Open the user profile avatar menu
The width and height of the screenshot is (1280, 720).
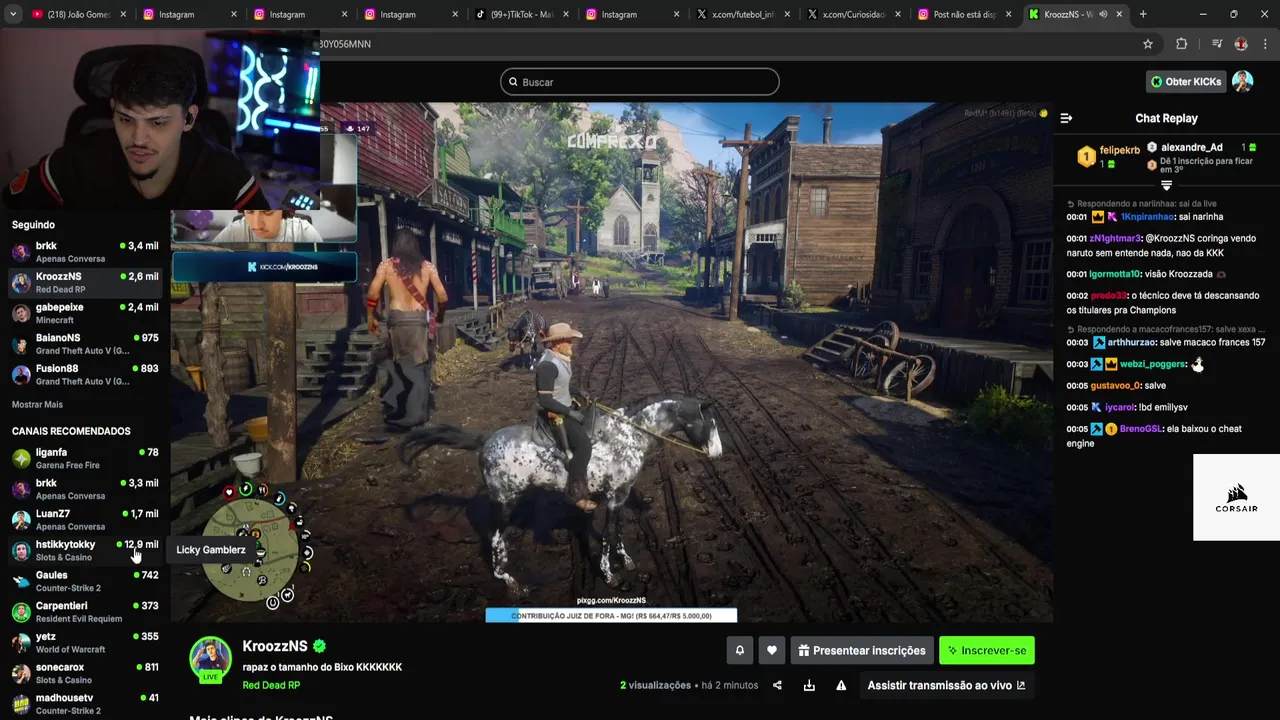click(1242, 81)
